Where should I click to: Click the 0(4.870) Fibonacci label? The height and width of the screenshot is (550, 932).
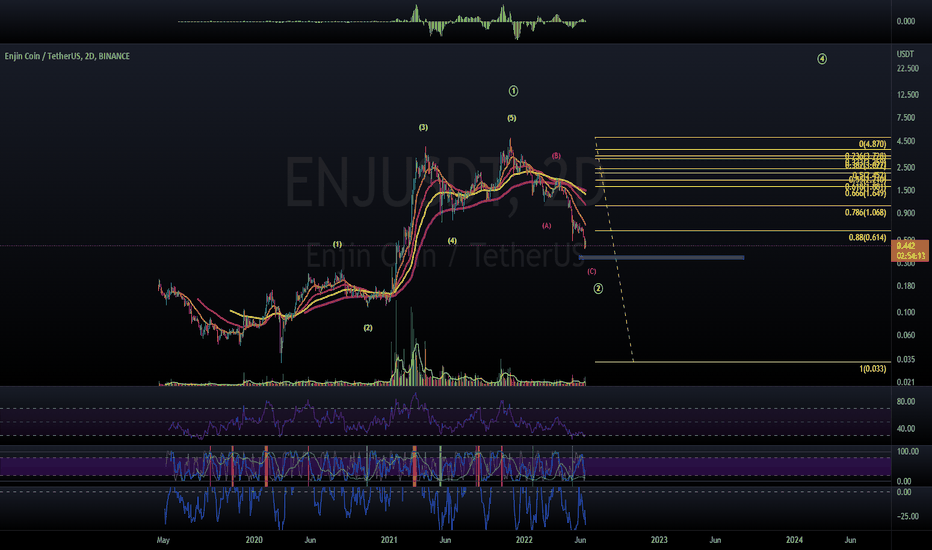pos(872,144)
